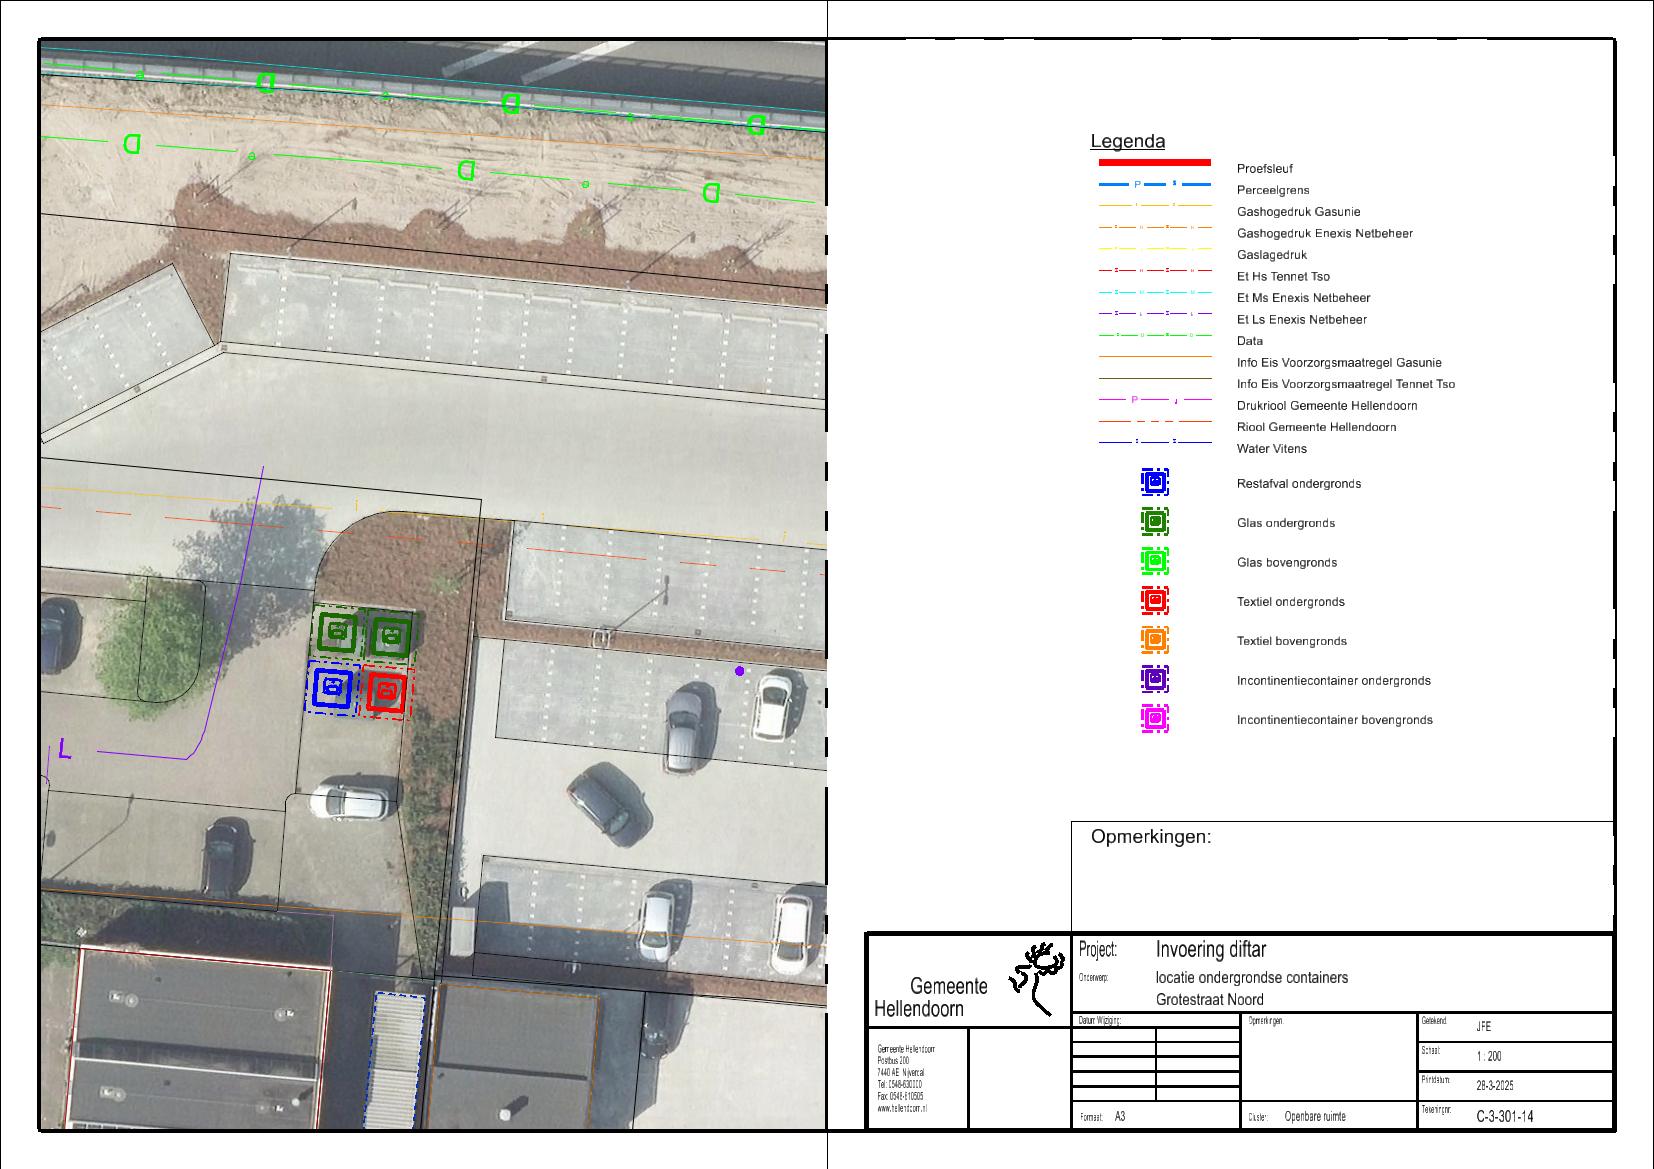Click the Legenda heading
Screen dimensions: 1654x1169
click(1127, 142)
